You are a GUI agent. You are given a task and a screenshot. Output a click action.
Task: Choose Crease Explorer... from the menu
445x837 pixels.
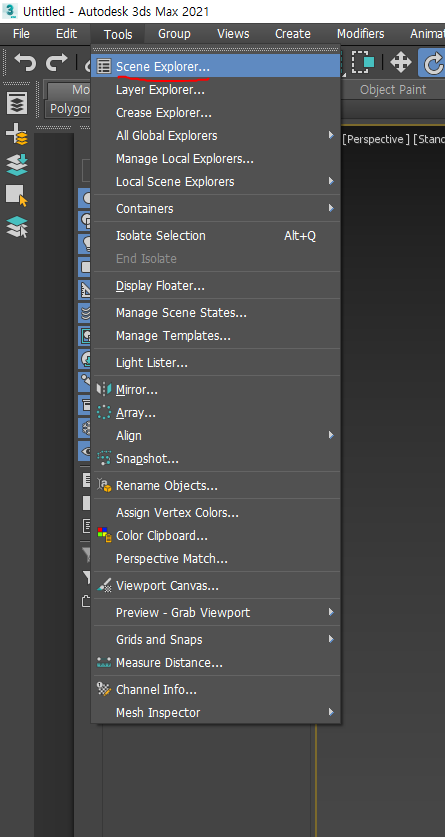point(216,113)
